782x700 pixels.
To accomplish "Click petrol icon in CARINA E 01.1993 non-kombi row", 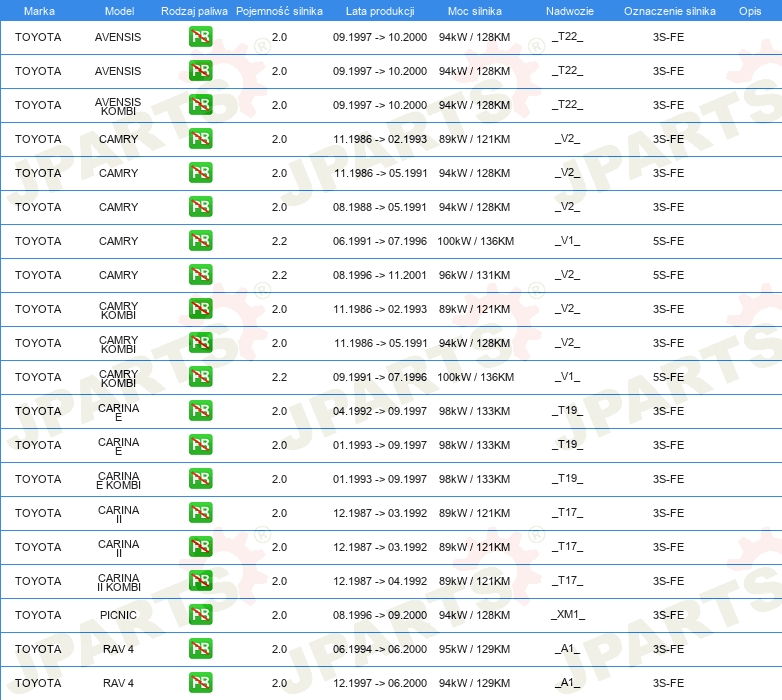I will pyautogui.click(x=200, y=444).
